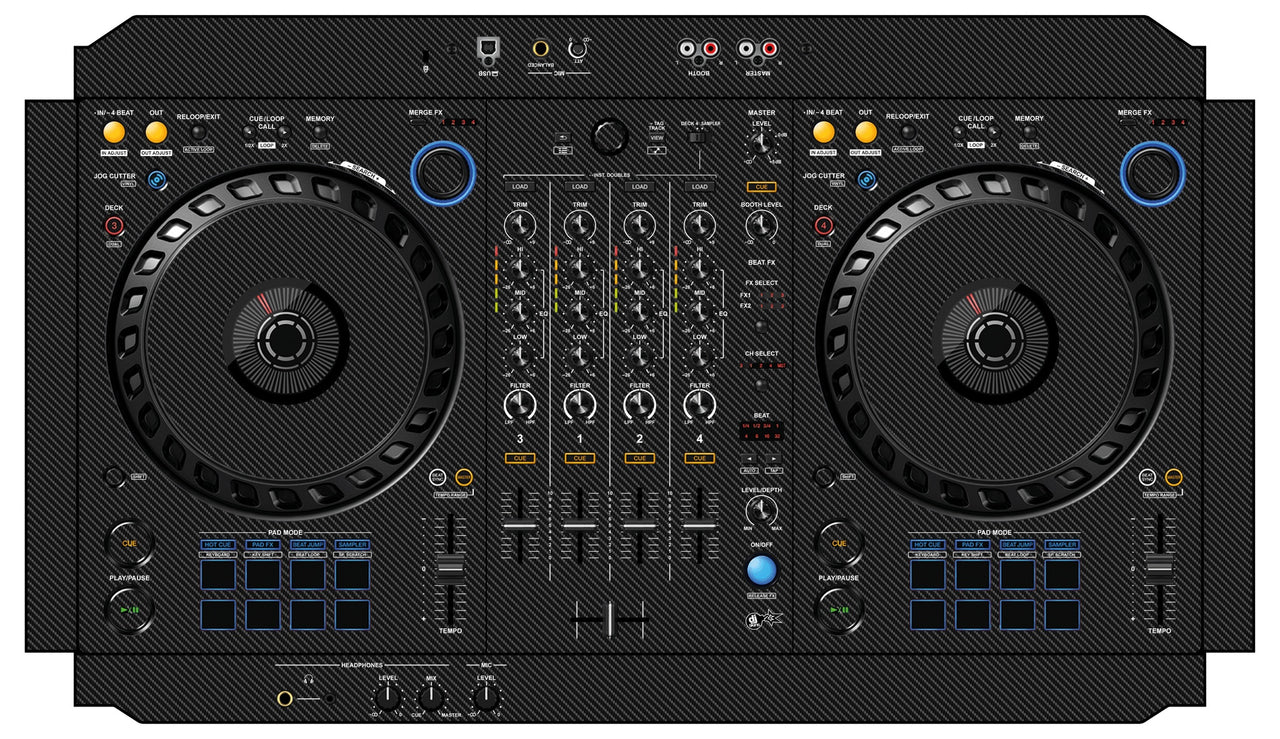Click the channel 2 MID EQ knob
1280x739 pixels.
point(639,311)
